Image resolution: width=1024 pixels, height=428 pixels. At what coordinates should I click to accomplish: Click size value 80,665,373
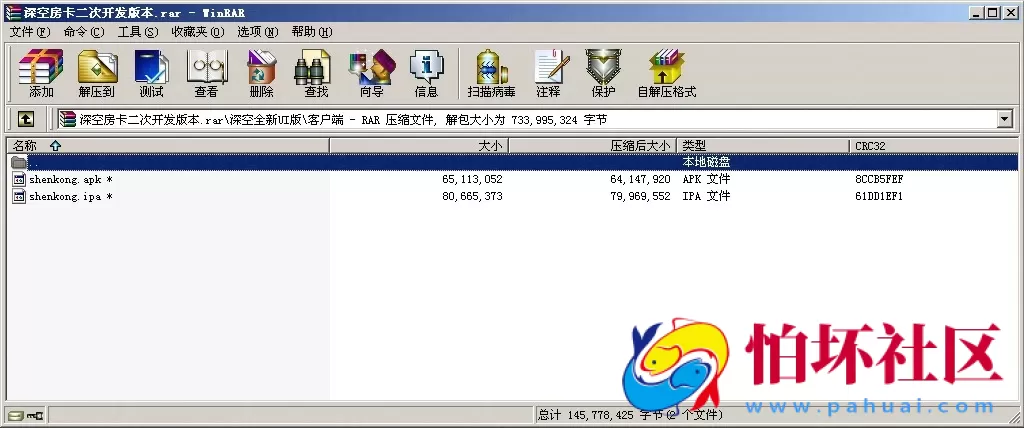[472, 196]
